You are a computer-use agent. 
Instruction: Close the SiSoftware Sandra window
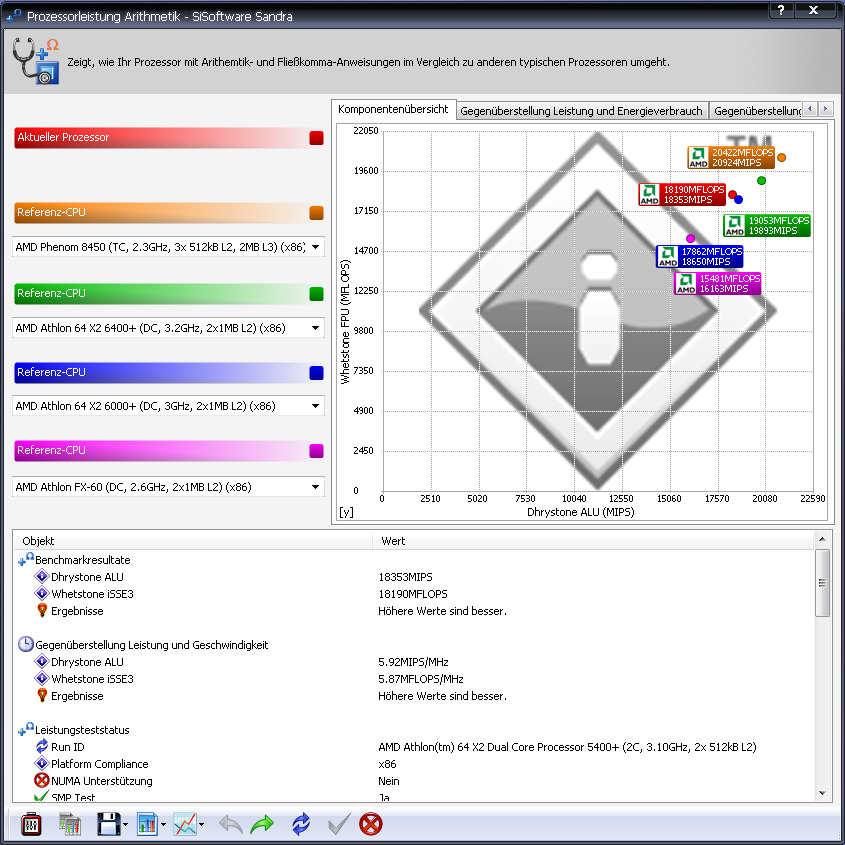(814, 9)
